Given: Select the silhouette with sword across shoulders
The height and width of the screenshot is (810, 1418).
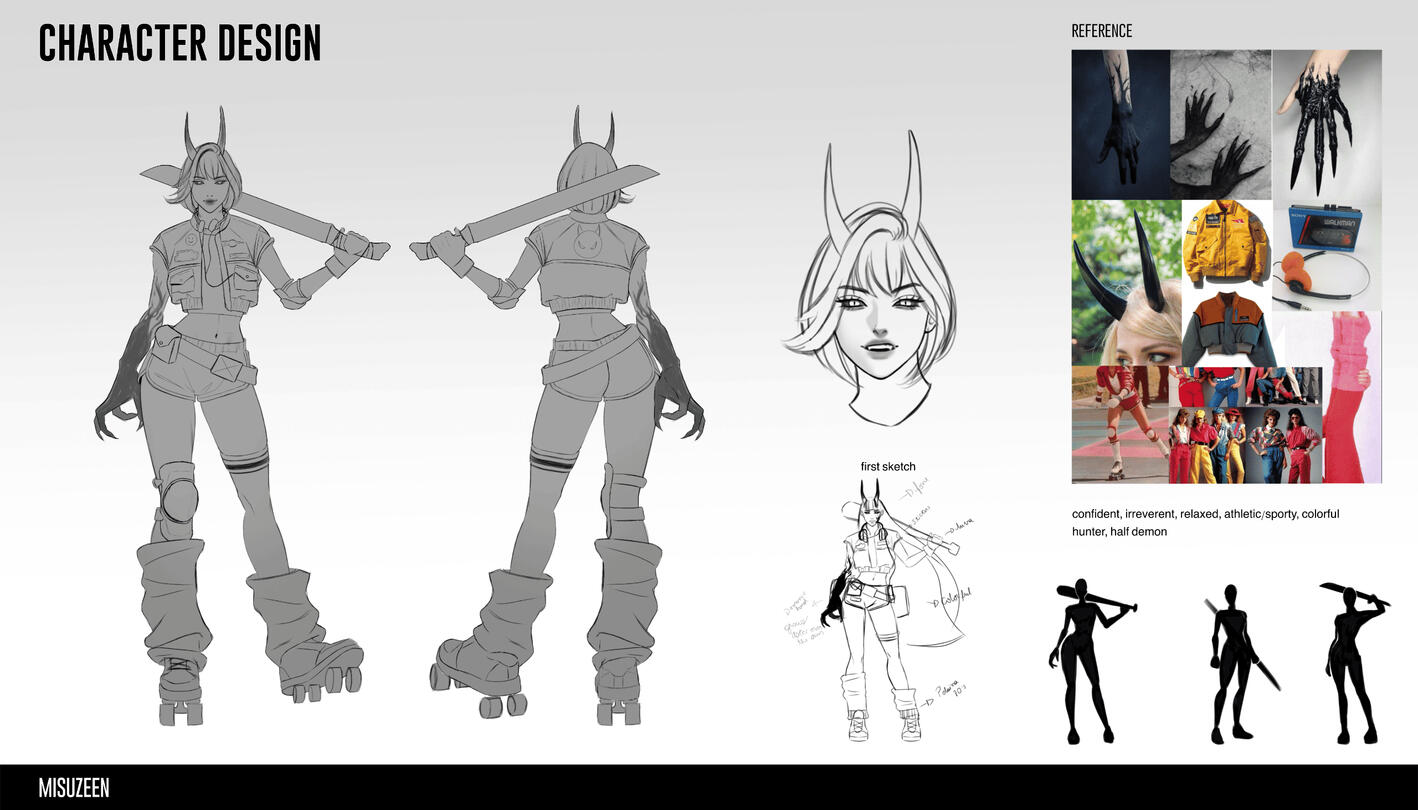Looking at the screenshot, I should pyautogui.click(x=1091, y=658).
